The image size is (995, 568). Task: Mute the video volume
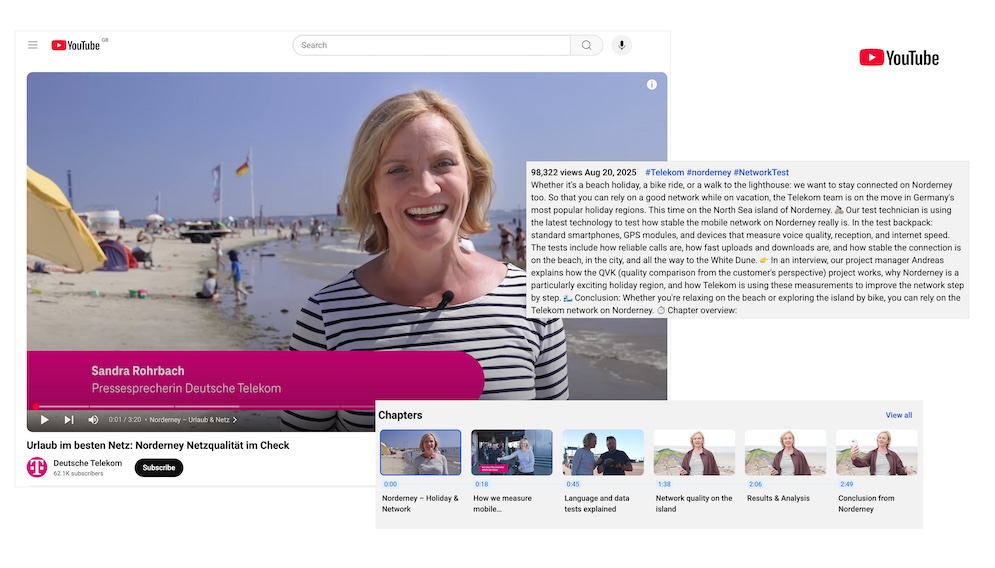coord(93,419)
